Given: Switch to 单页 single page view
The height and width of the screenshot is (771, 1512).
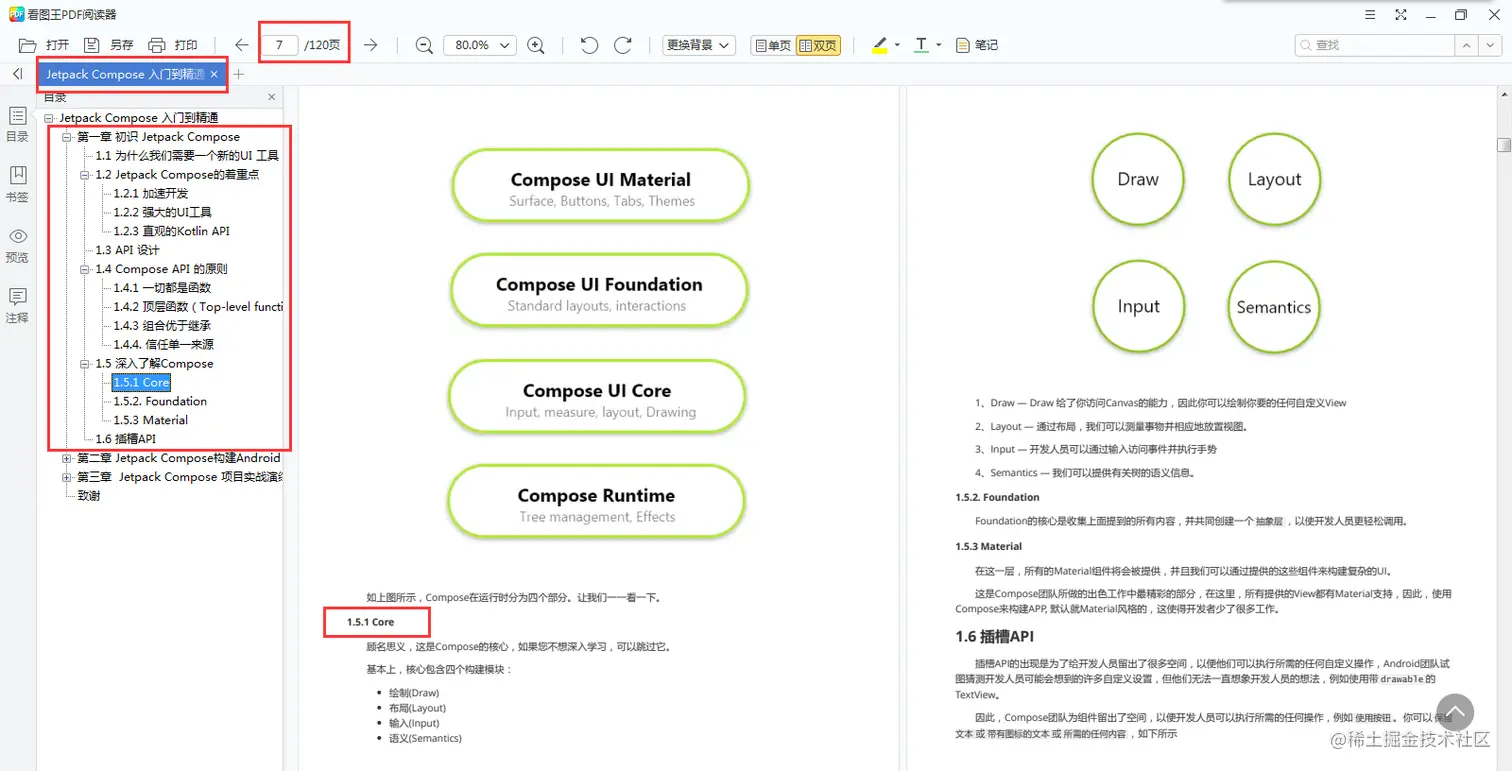Looking at the screenshot, I should point(772,45).
